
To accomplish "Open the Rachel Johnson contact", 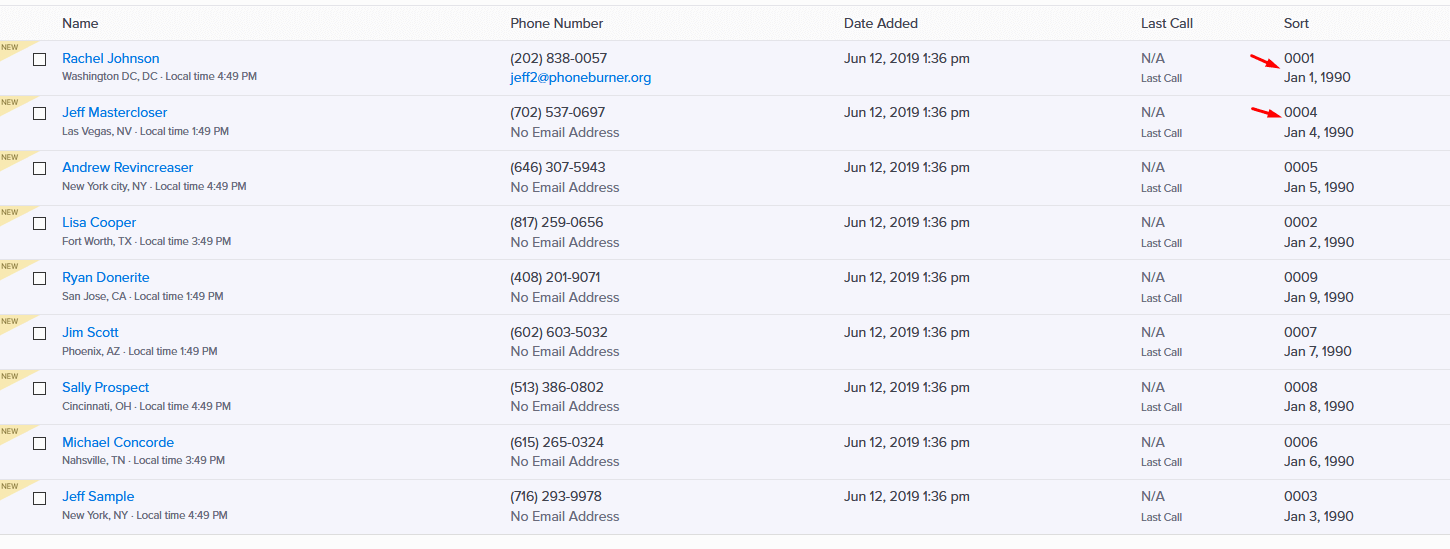I will coord(111,58).
